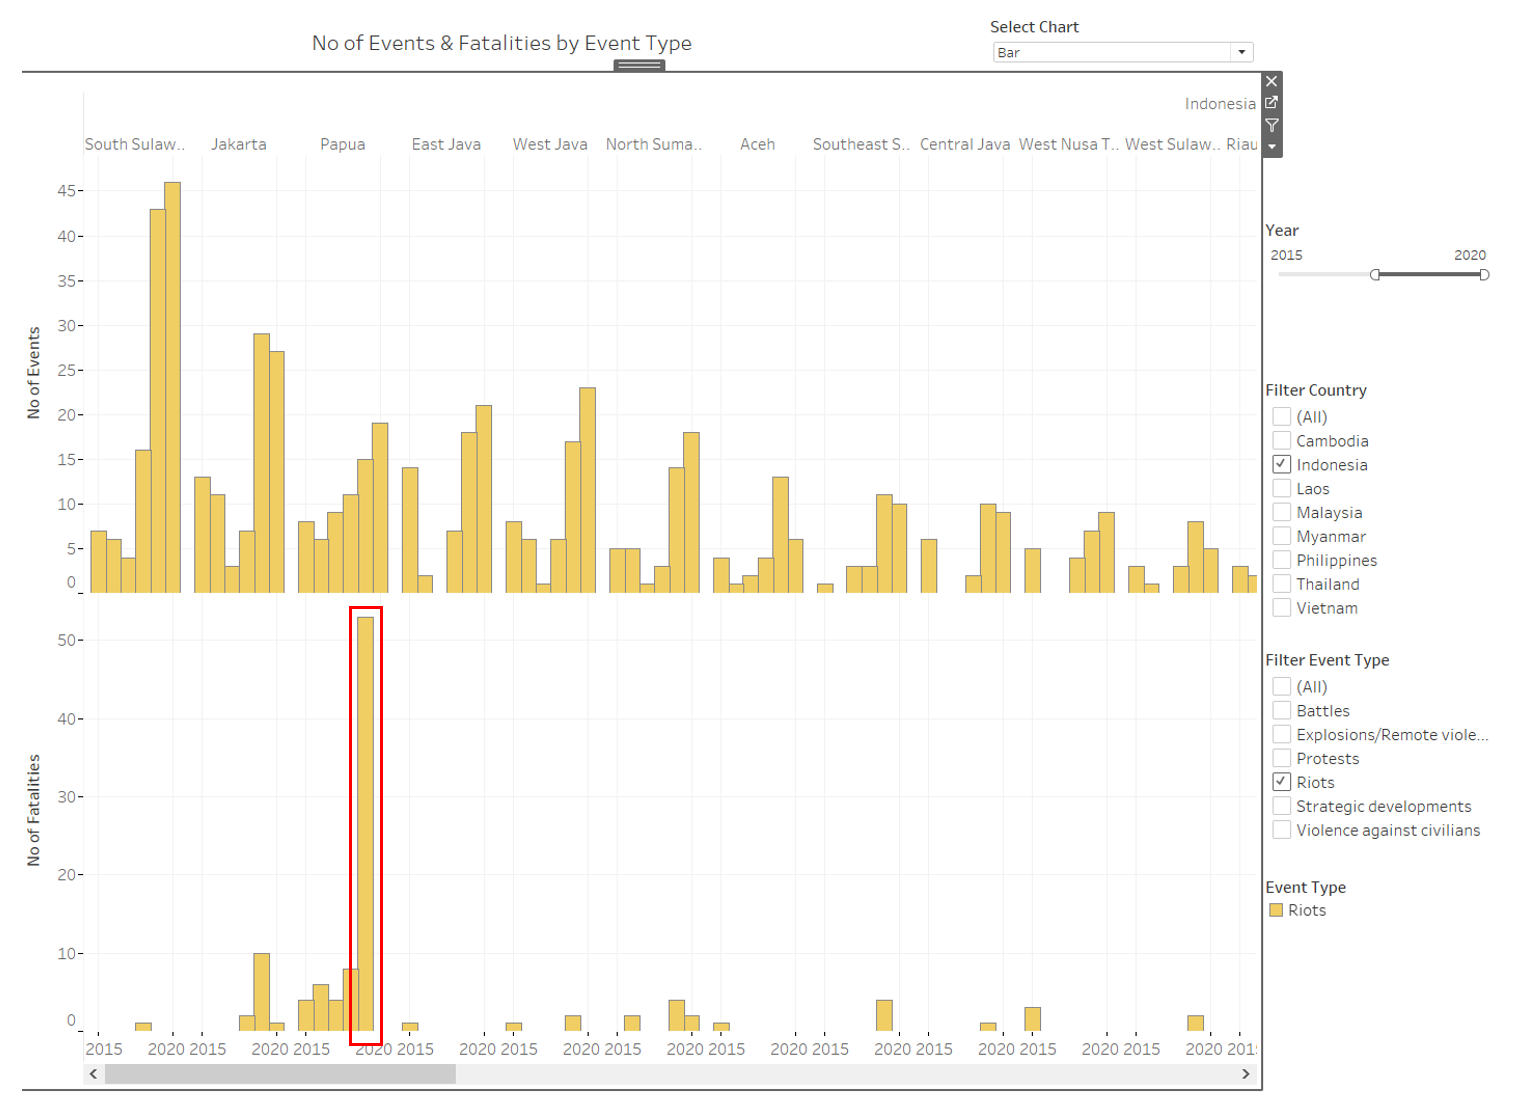Click the Year slider's right handle
The width and height of the screenshot is (1524, 1116).
pyautogui.click(x=1484, y=274)
